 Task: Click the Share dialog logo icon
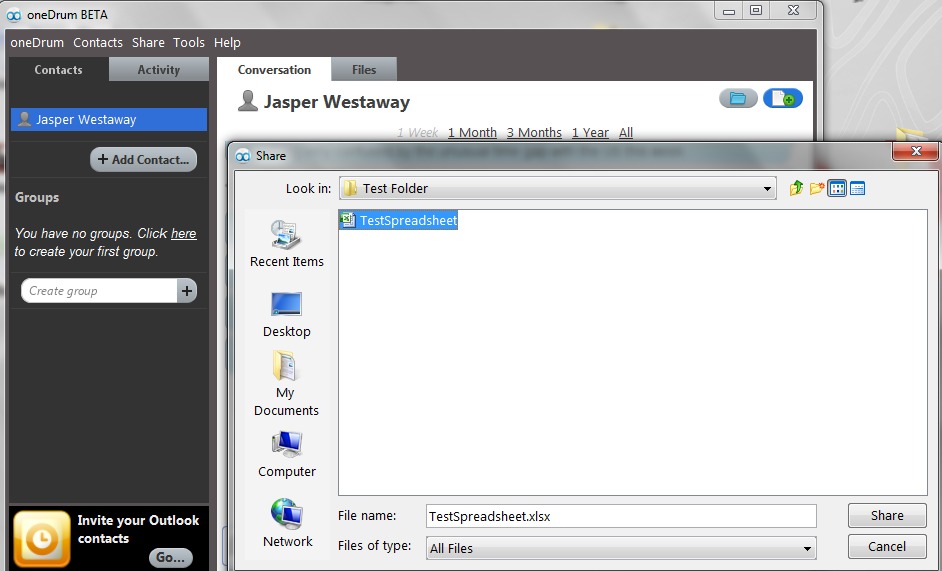(243, 156)
